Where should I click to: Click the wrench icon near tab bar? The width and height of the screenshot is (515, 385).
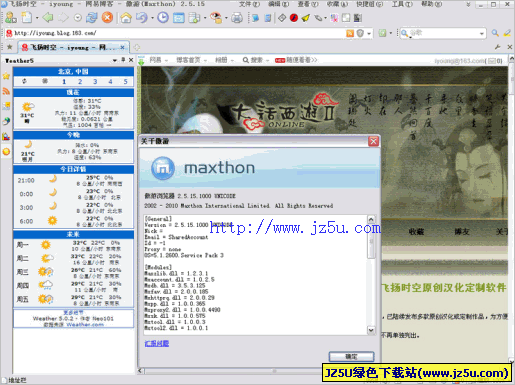498,47
